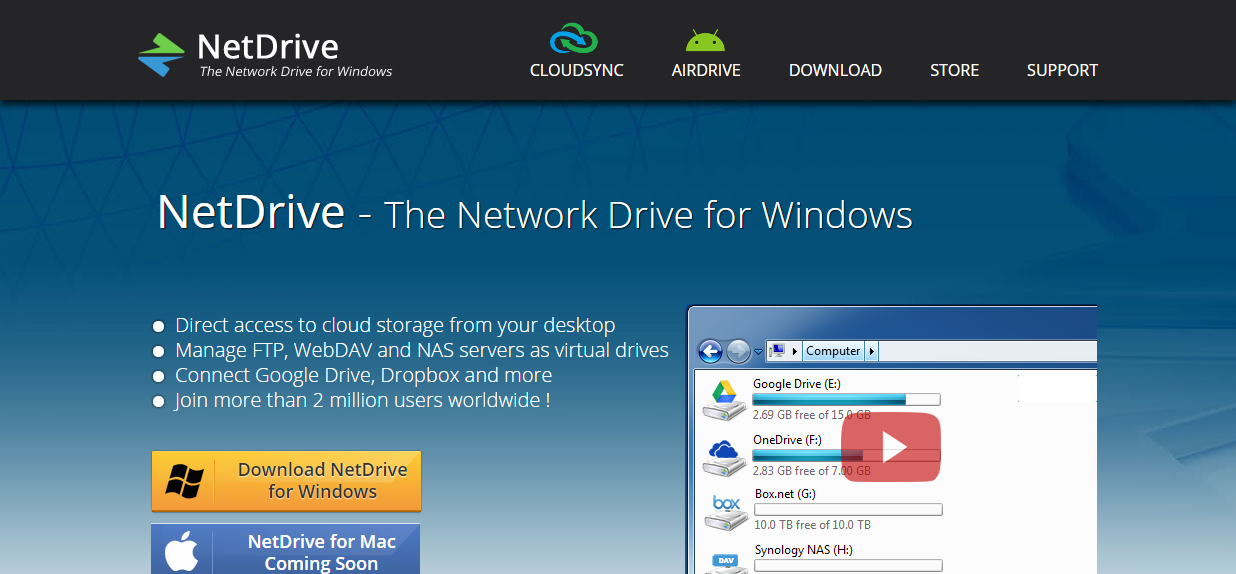Click the CloudSync cloud icon

tap(574, 39)
